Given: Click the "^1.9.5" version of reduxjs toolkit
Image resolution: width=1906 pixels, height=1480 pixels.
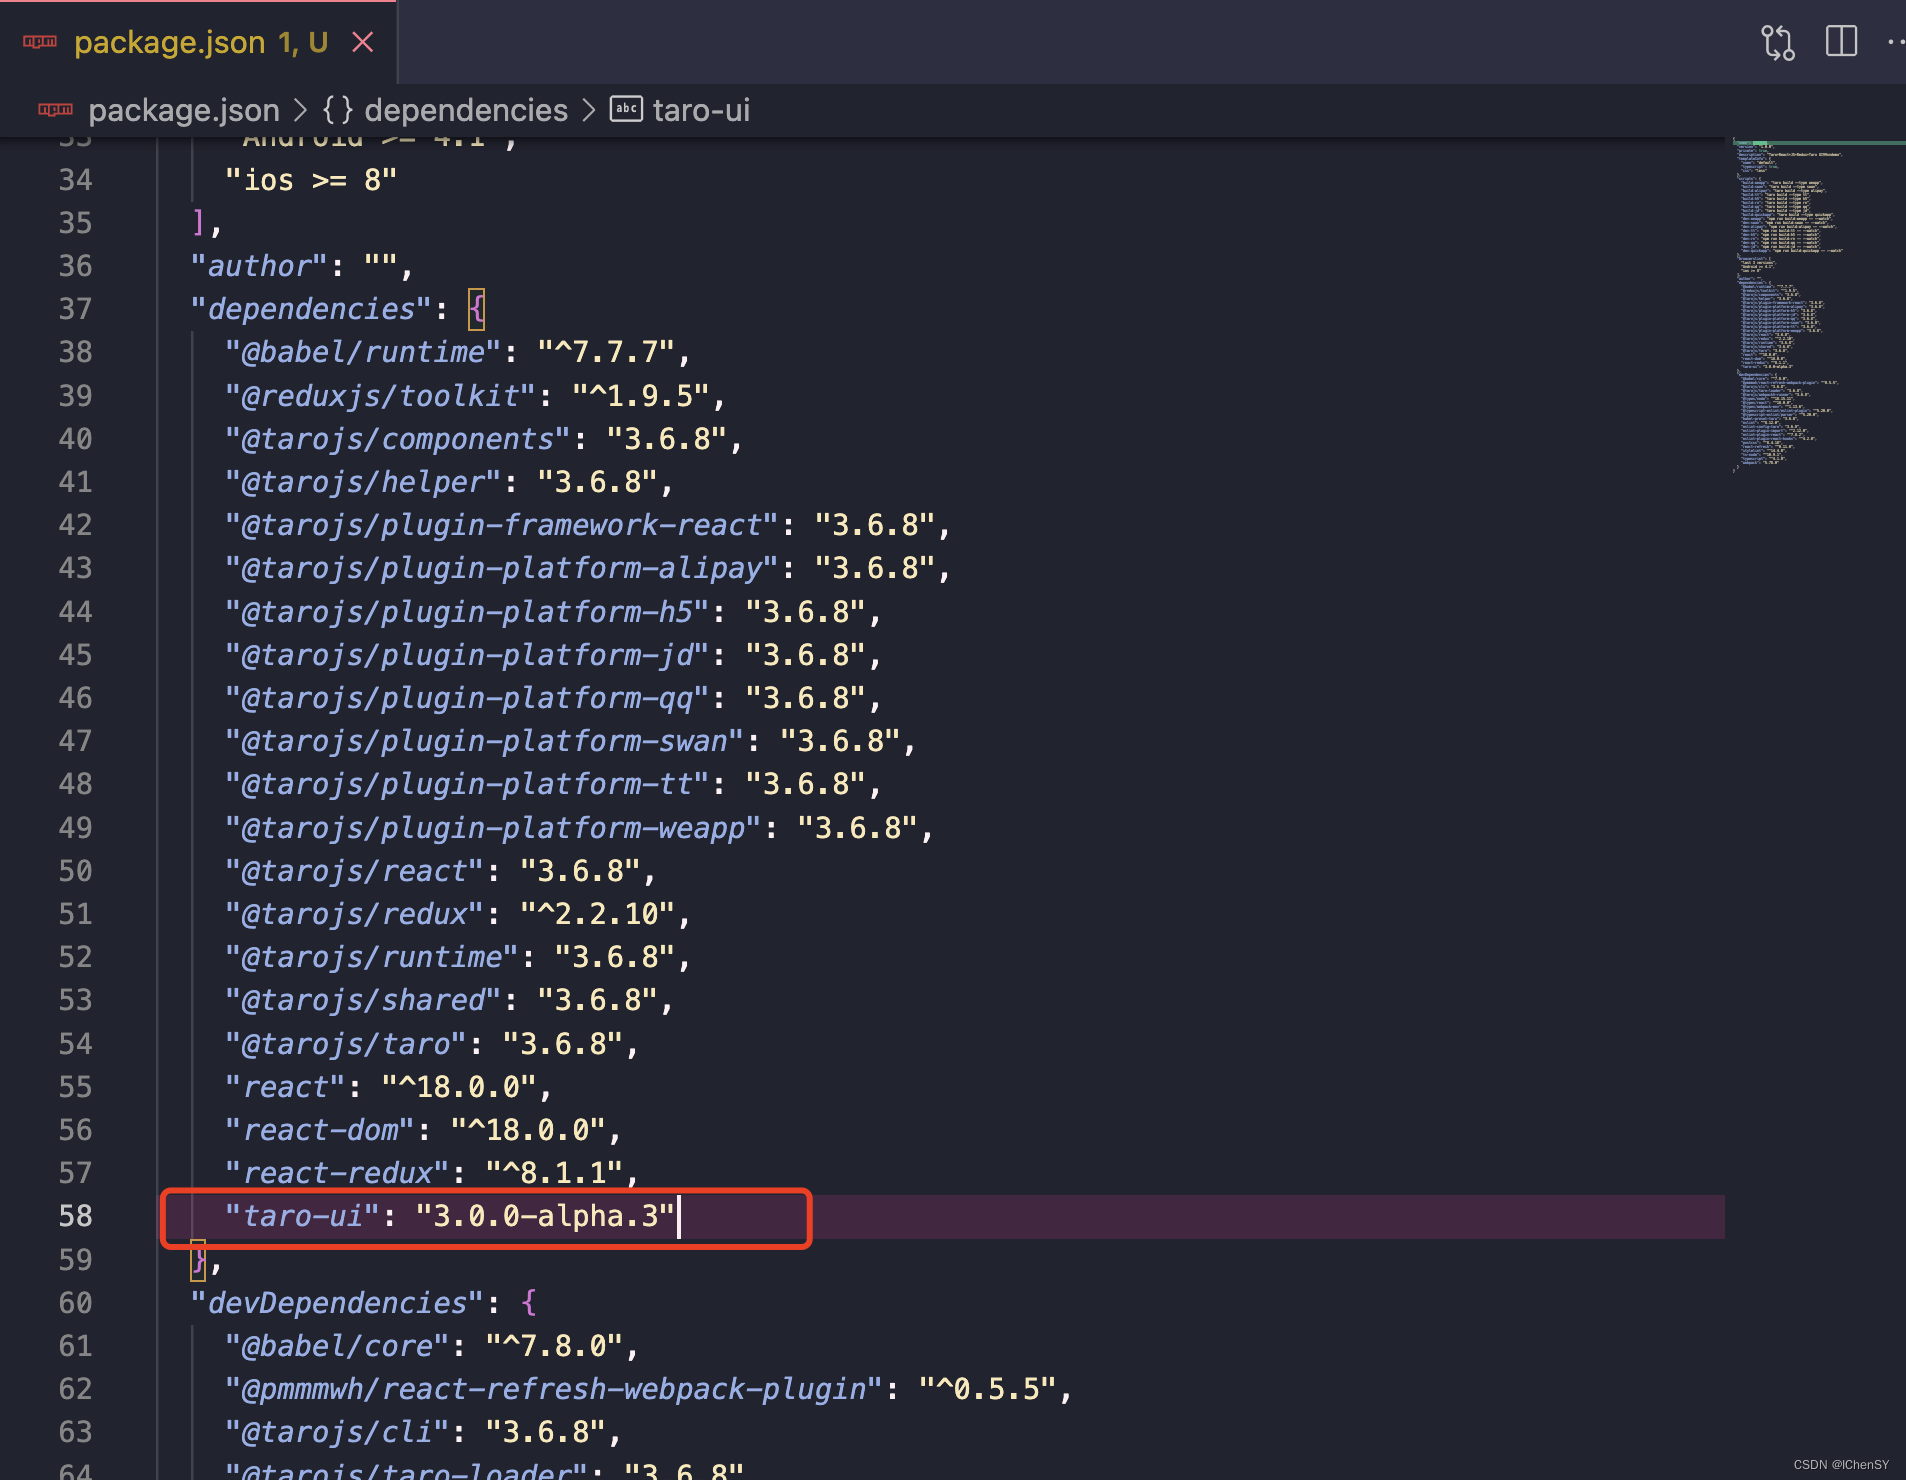Looking at the screenshot, I should [641, 396].
